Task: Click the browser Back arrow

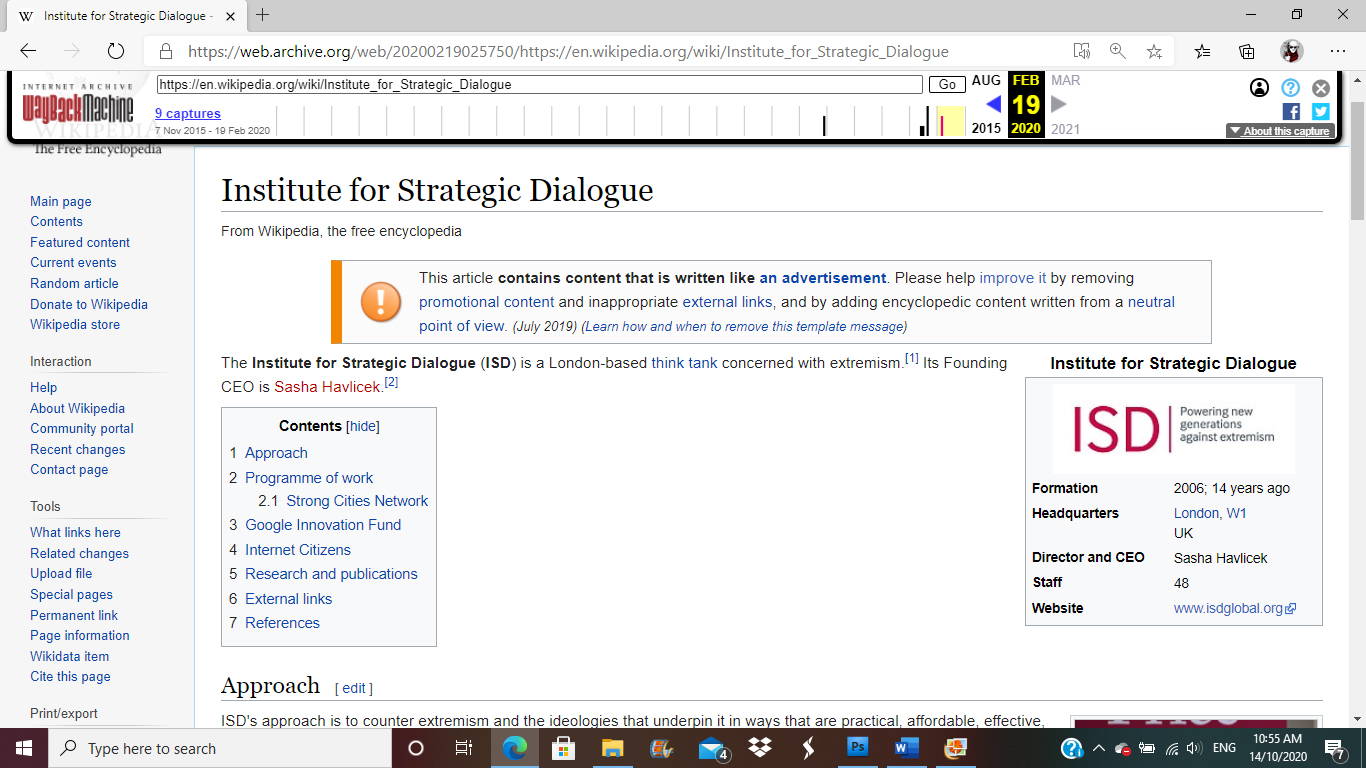Action: point(28,51)
